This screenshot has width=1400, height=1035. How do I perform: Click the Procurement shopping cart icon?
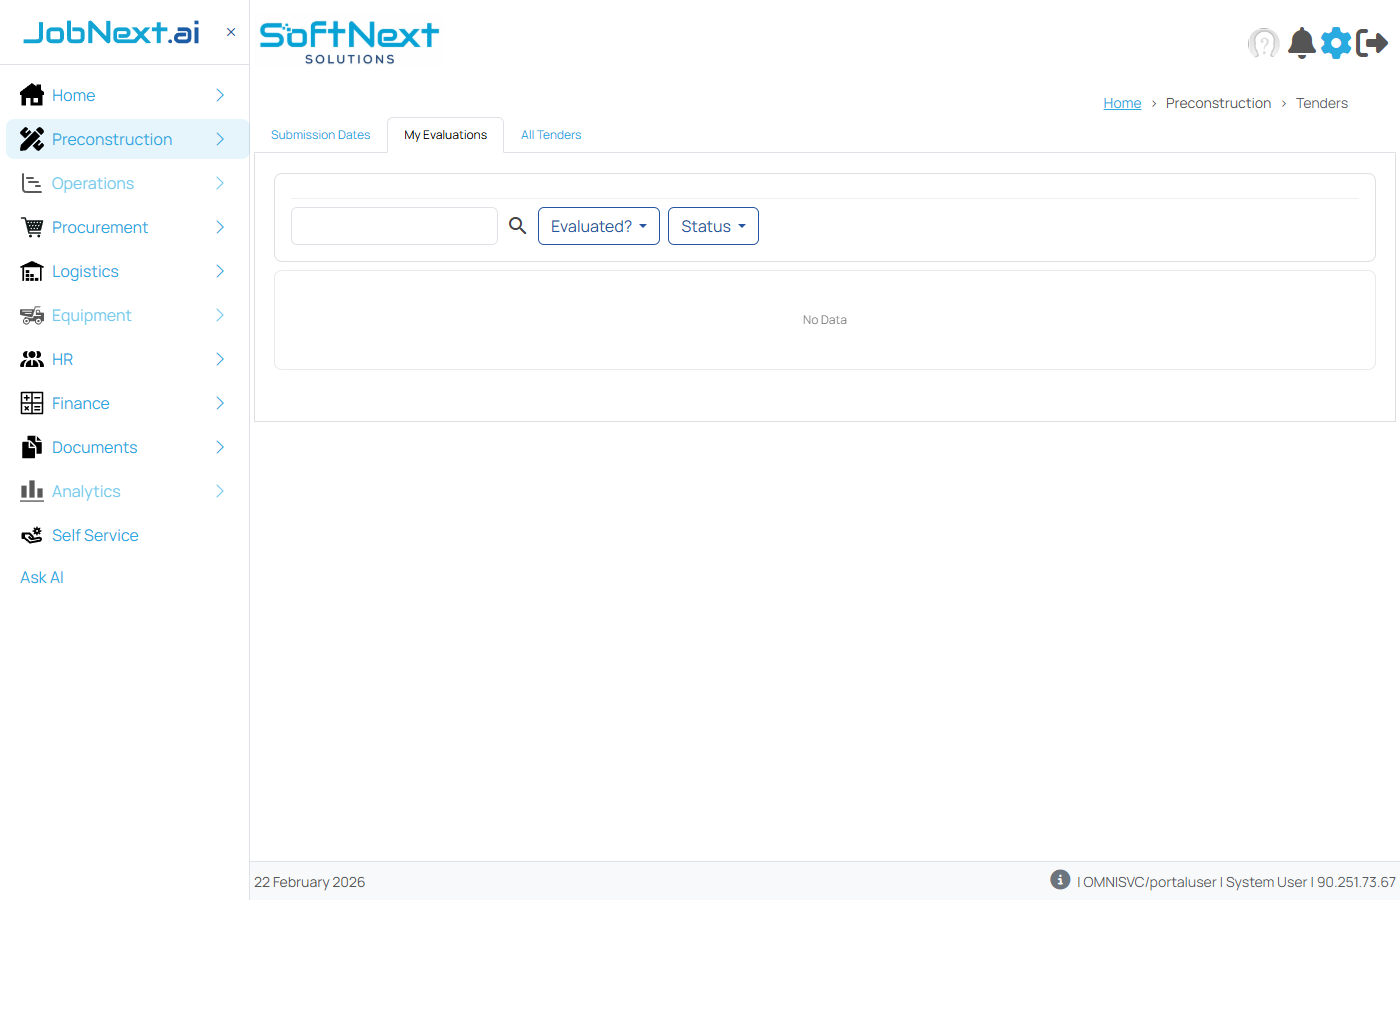tap(32, 227)
